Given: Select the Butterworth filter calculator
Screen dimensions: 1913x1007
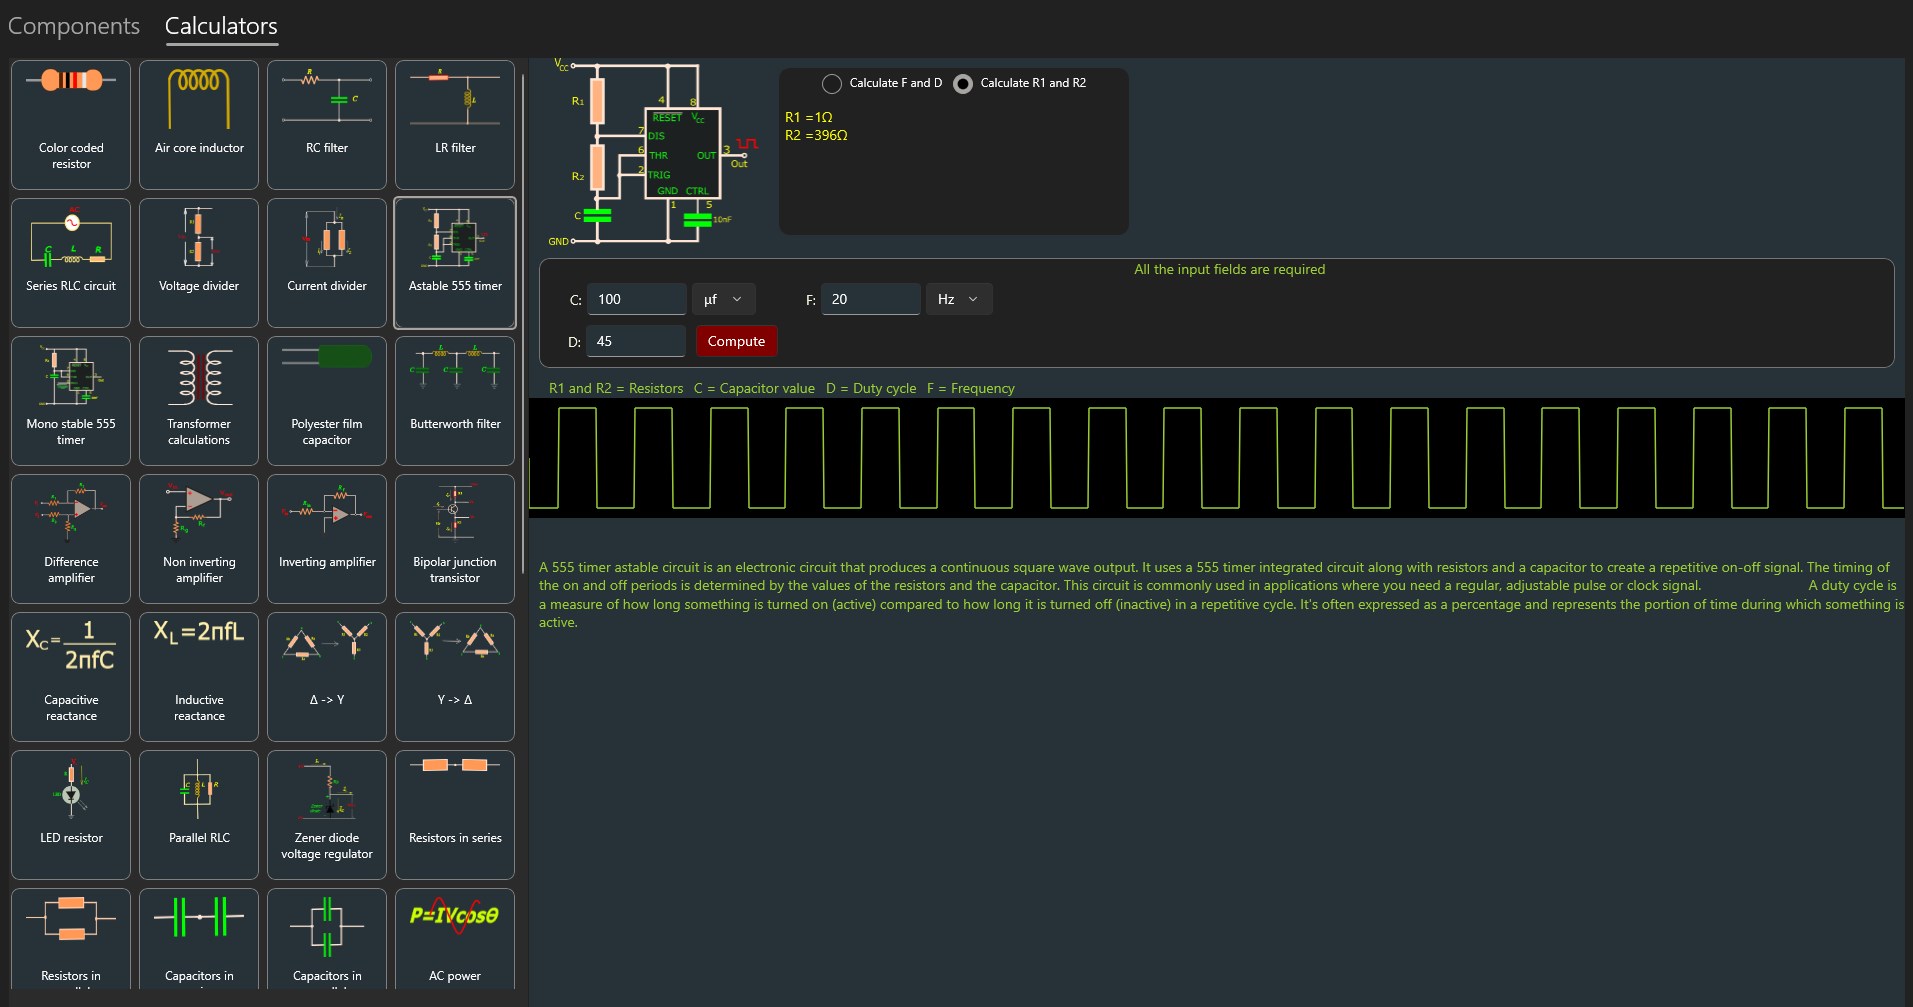Looking at the screenshot, I should (x=455, y=401).
